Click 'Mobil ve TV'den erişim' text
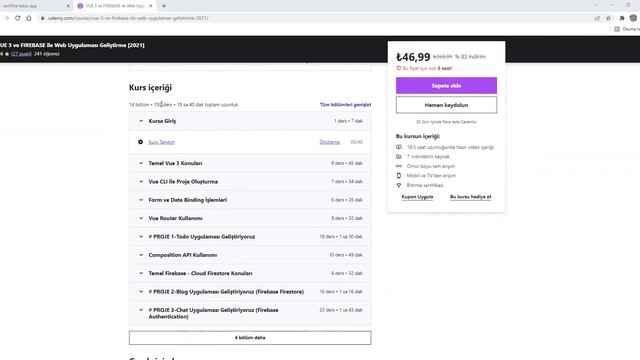 coord(431,176)
